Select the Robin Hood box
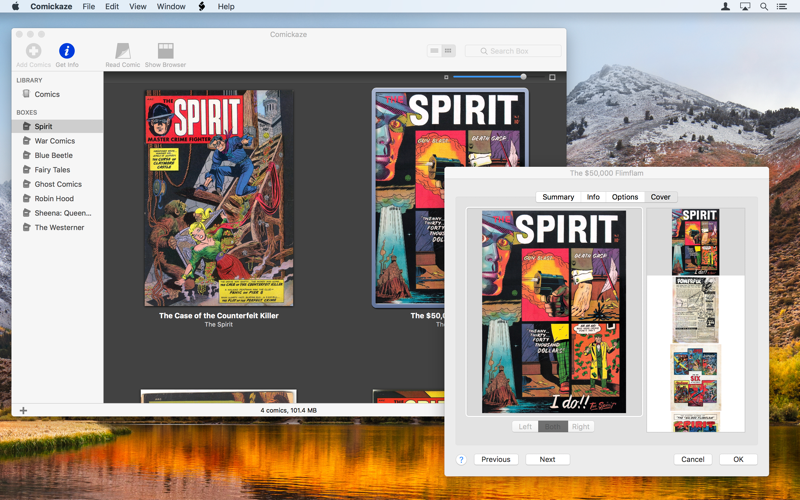 pos(57,198)
